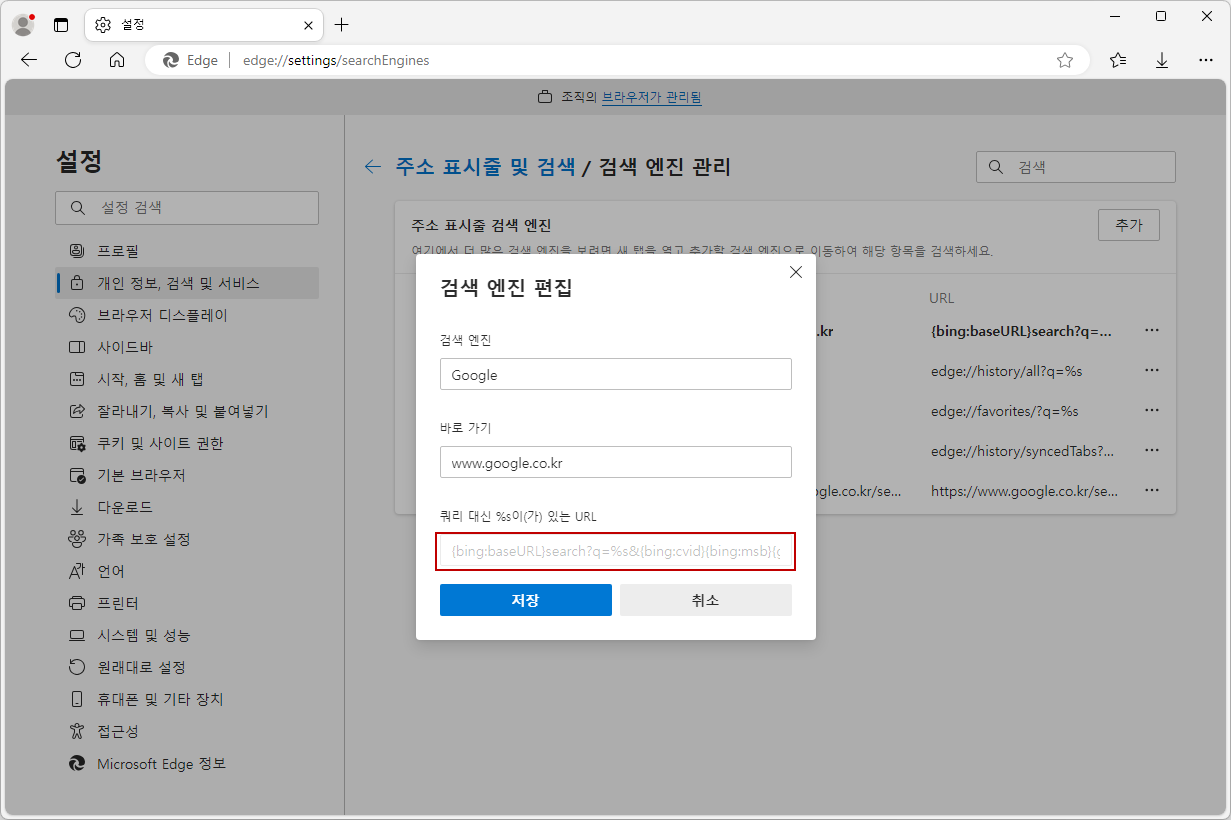Viewport: 1231px width, 820px height.
Task: Open 프로필 settings section
Action: pos(187,251)
